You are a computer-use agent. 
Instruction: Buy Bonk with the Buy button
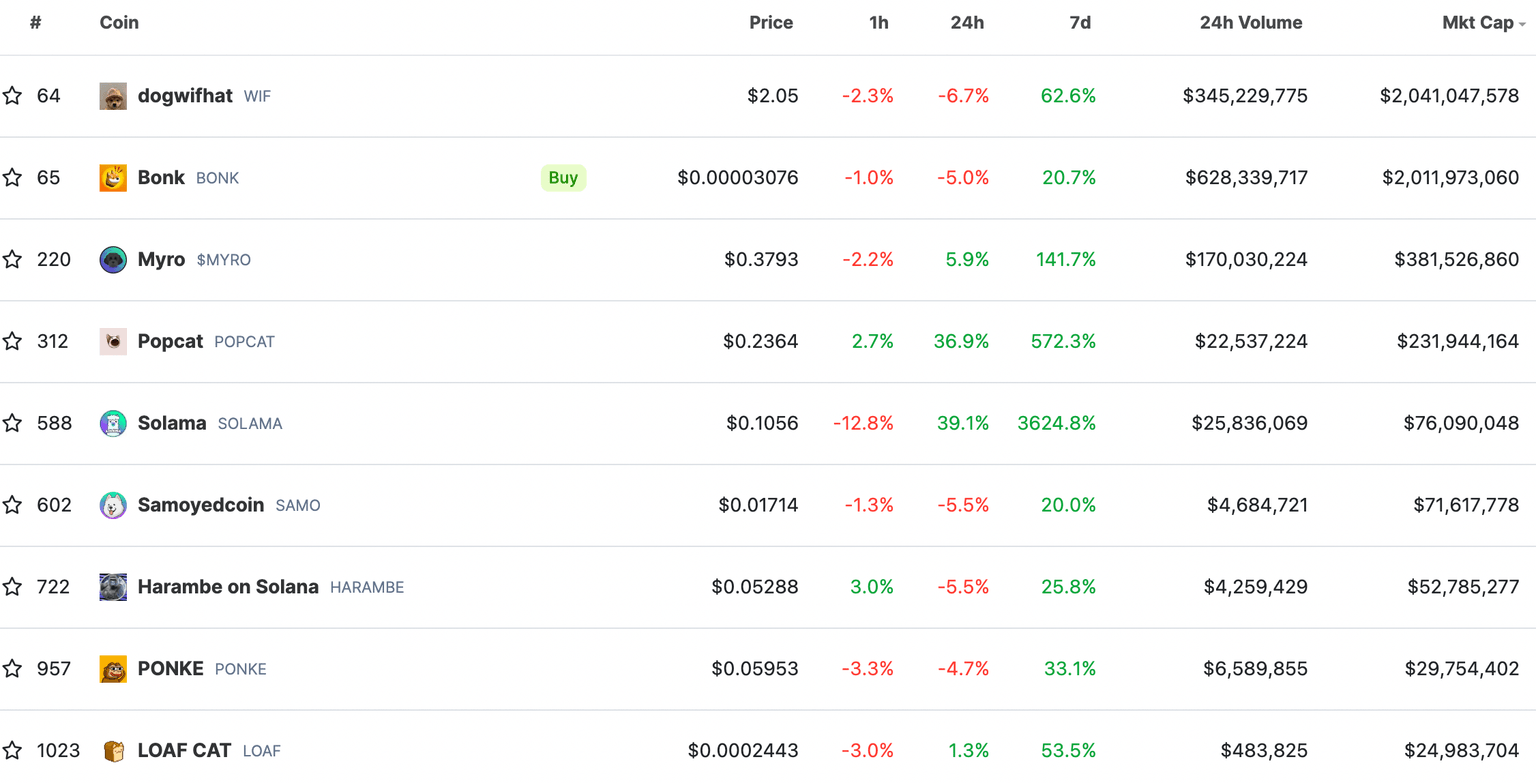click(564, 178)
